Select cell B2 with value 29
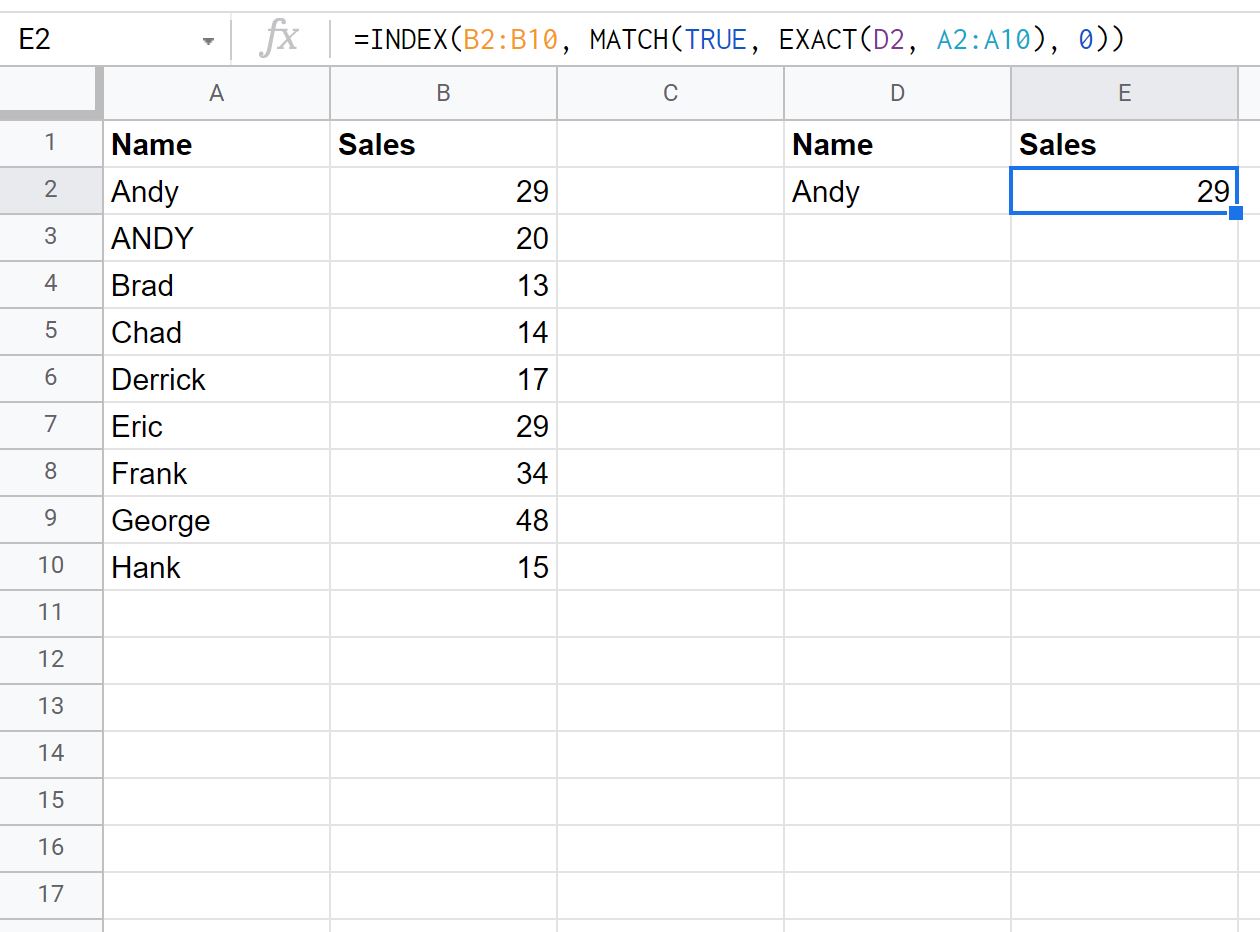Screen dimensions: 1260x932 click(443, 191)
